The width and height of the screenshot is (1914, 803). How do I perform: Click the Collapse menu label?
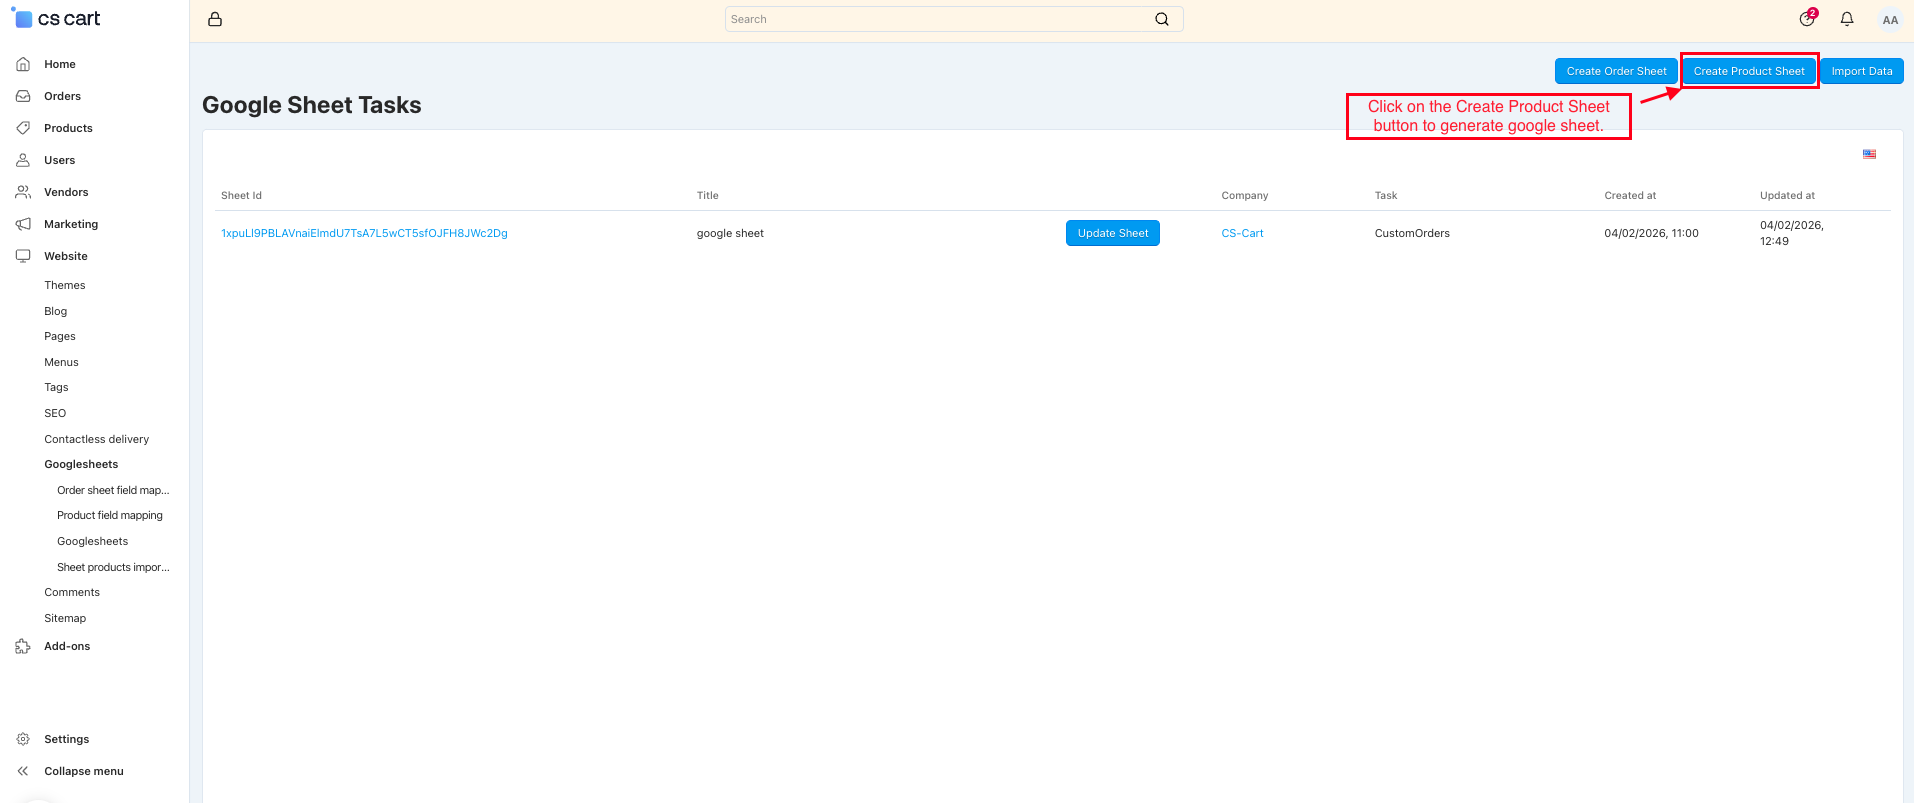[x=84, y=771]
